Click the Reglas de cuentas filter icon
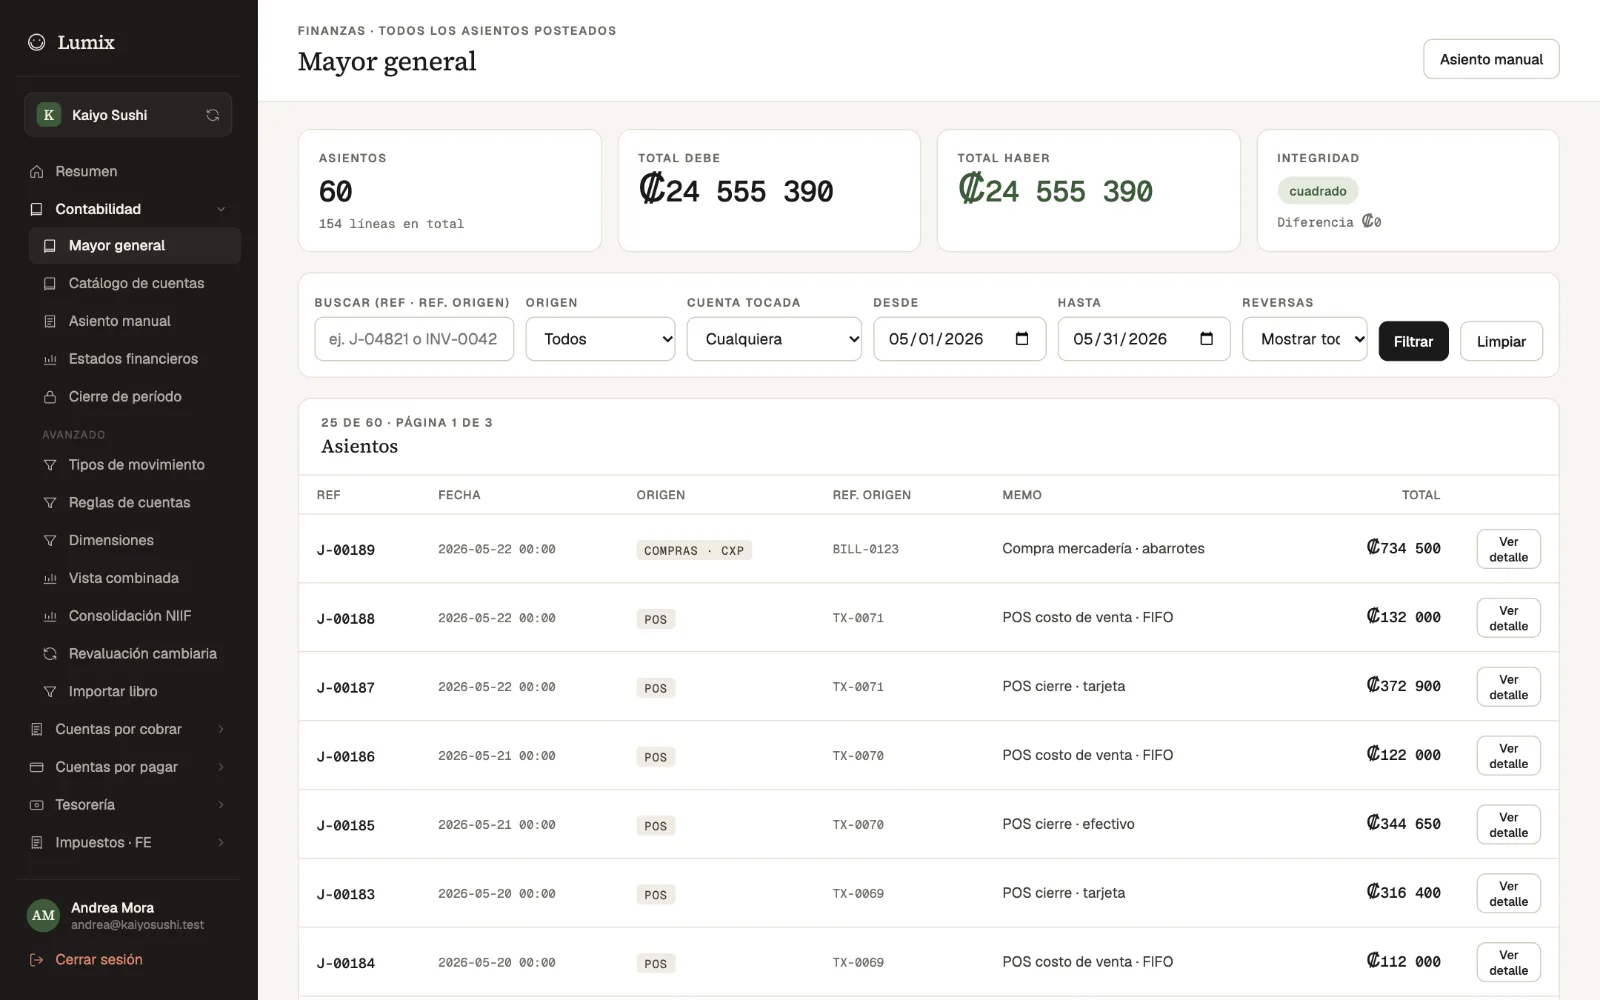This screenshot has height=1000, width=1600. pyautogui.click(x=50, y=503)
